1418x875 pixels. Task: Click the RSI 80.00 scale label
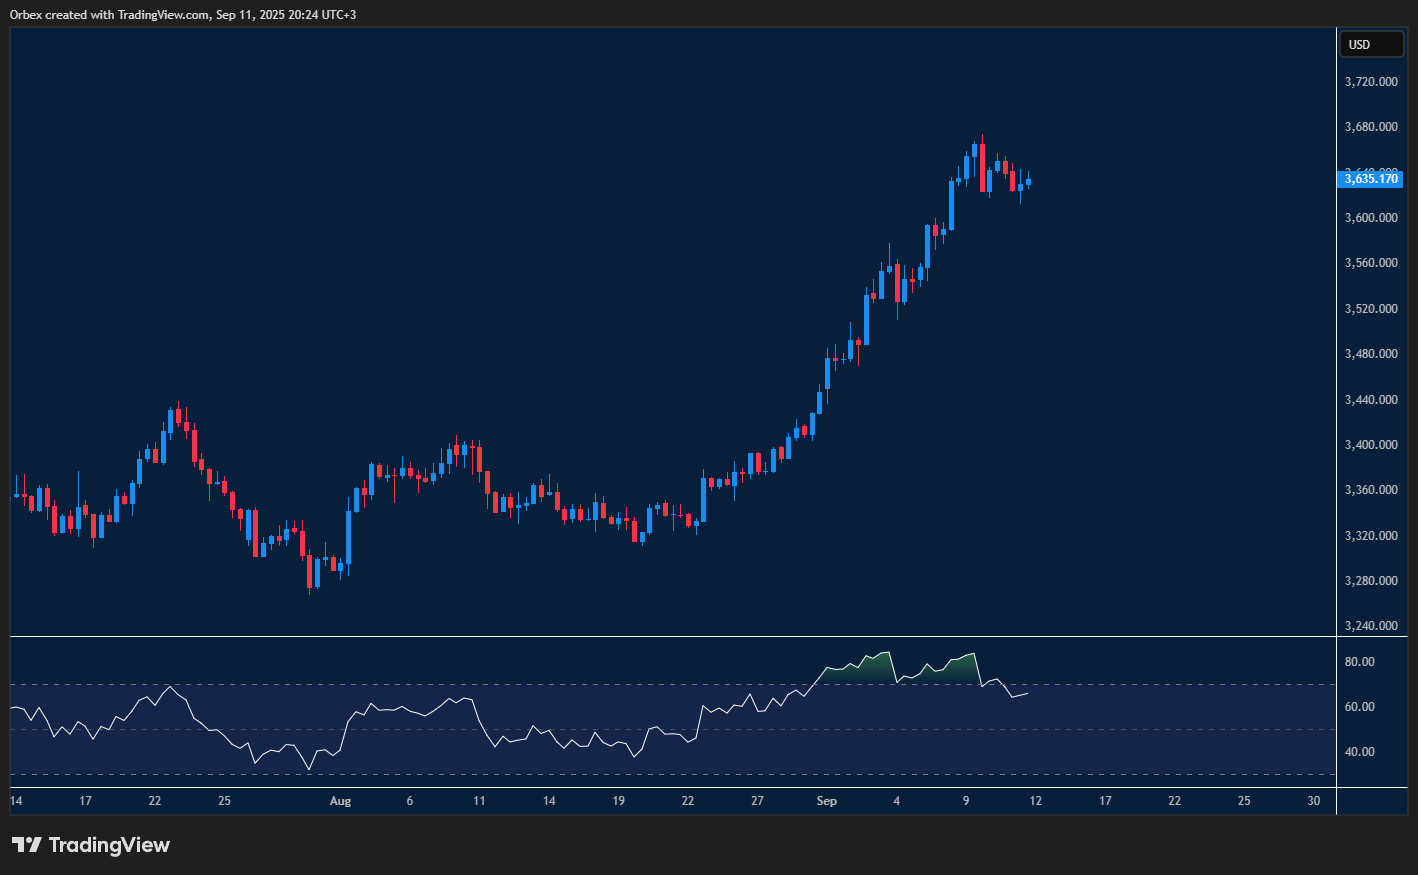point(1359,662)
